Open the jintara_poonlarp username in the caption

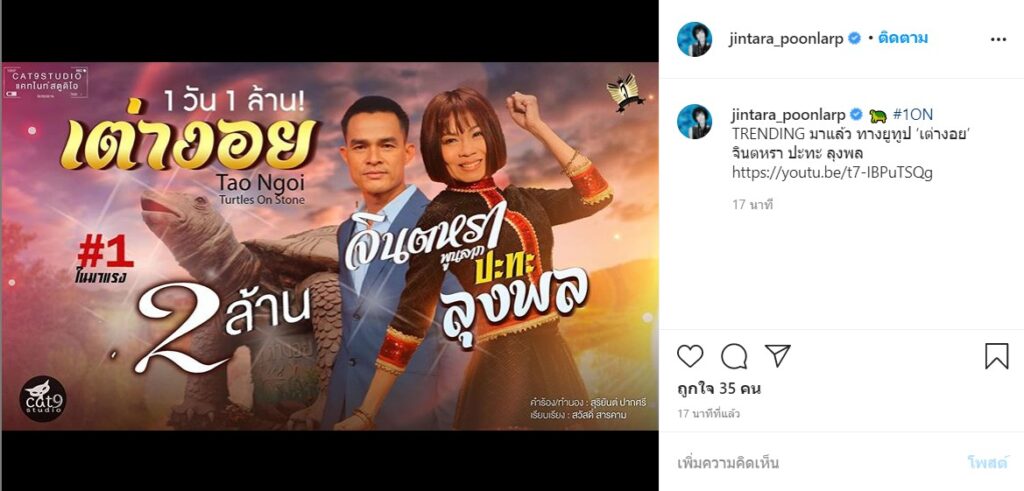(x=789, y=115)
